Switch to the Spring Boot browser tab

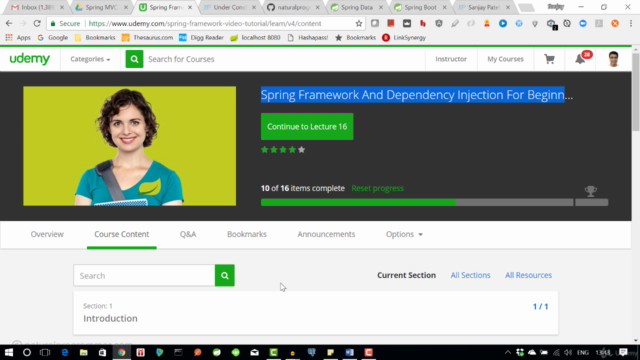420,7
